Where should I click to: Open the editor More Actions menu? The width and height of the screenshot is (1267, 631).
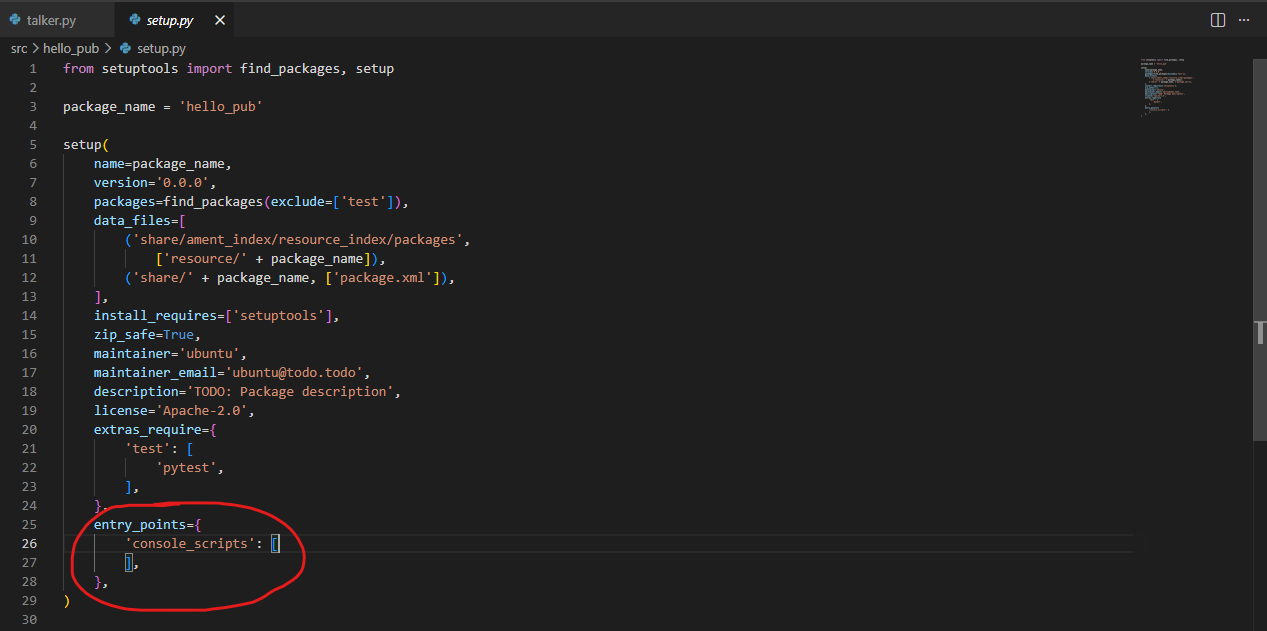coord(1244,20)
